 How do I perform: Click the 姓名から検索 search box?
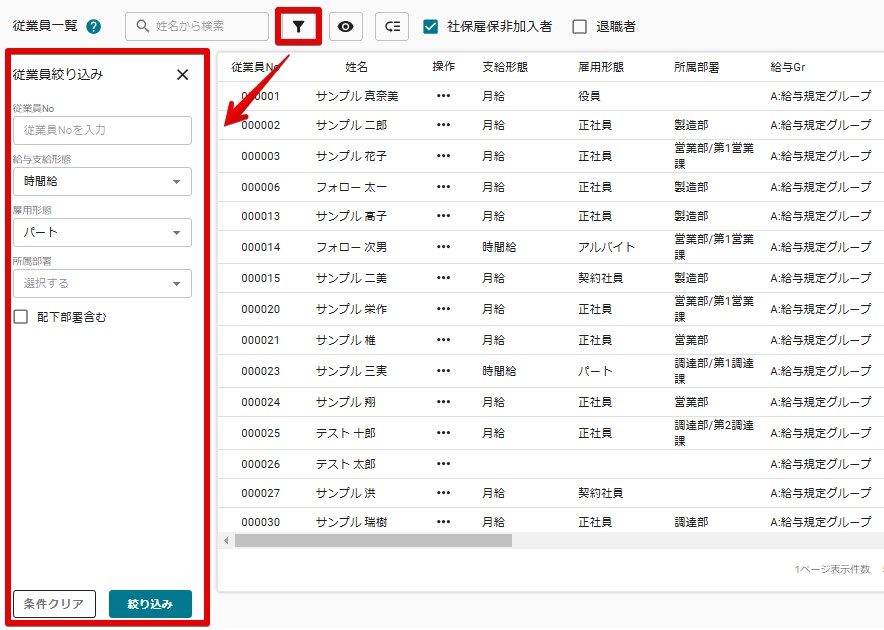(197, 26)
